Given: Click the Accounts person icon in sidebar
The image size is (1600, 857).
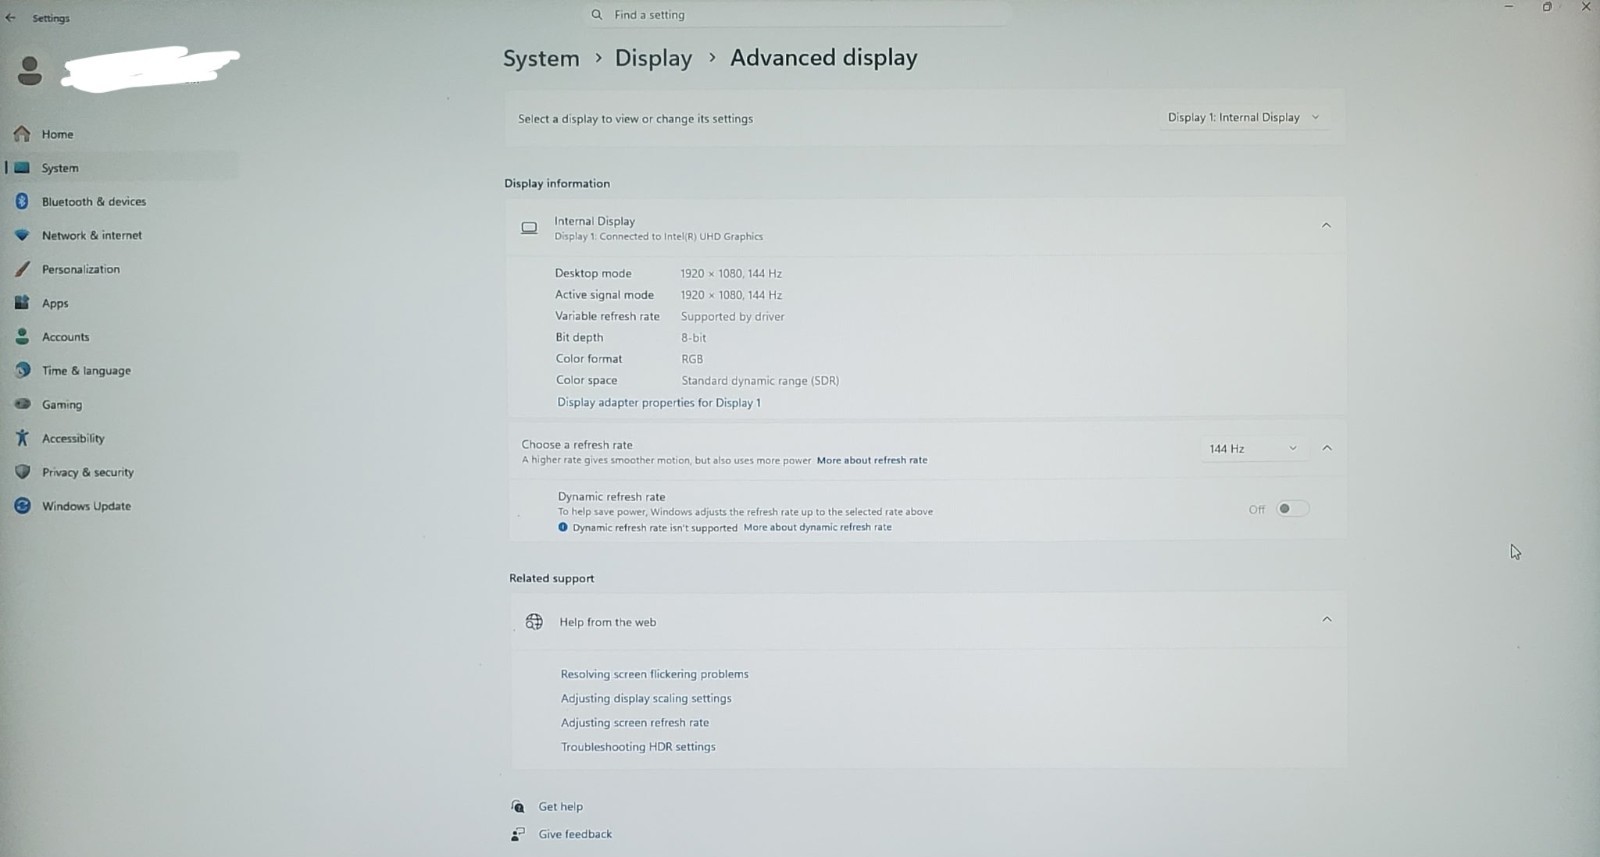Looking at the screenshot, I should (x=22, y=336).
